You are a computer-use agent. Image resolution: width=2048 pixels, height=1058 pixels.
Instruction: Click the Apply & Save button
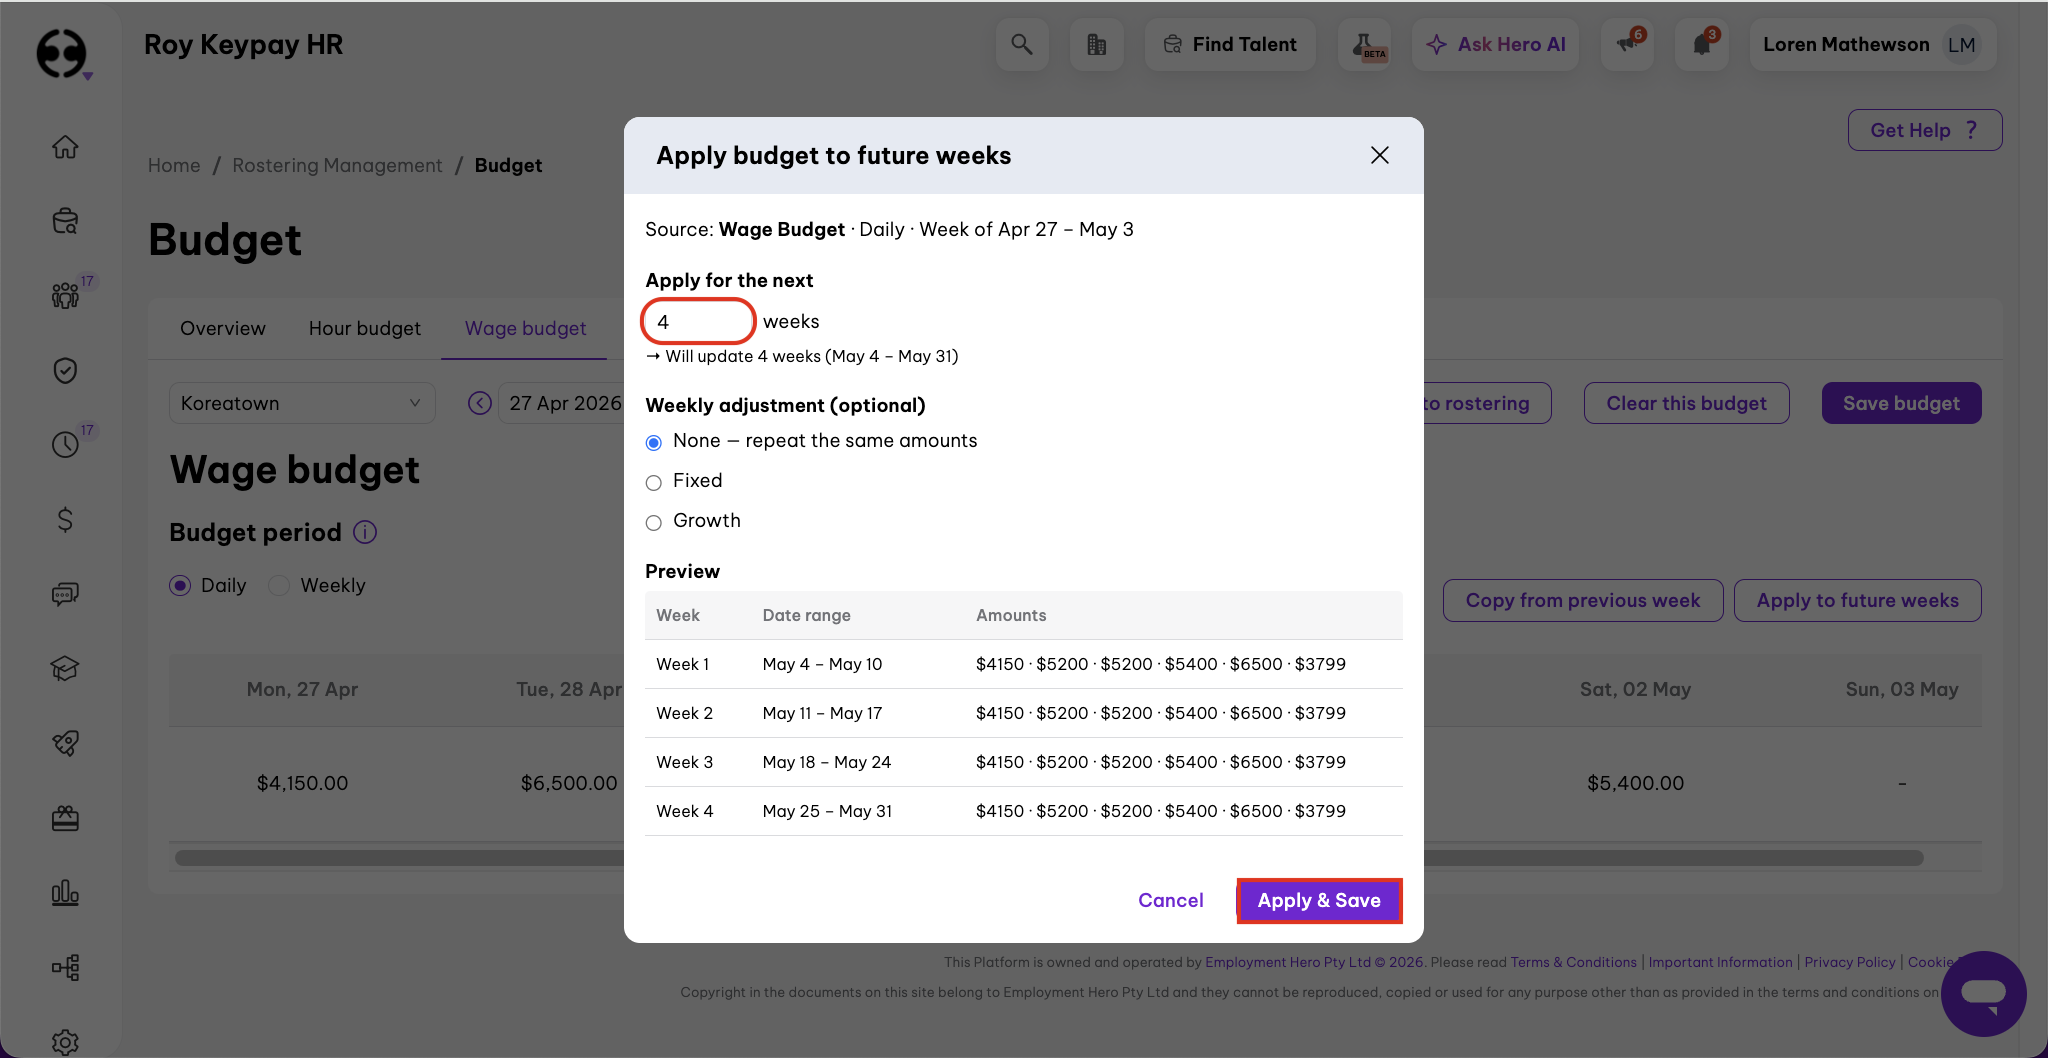coord(1318,901)
